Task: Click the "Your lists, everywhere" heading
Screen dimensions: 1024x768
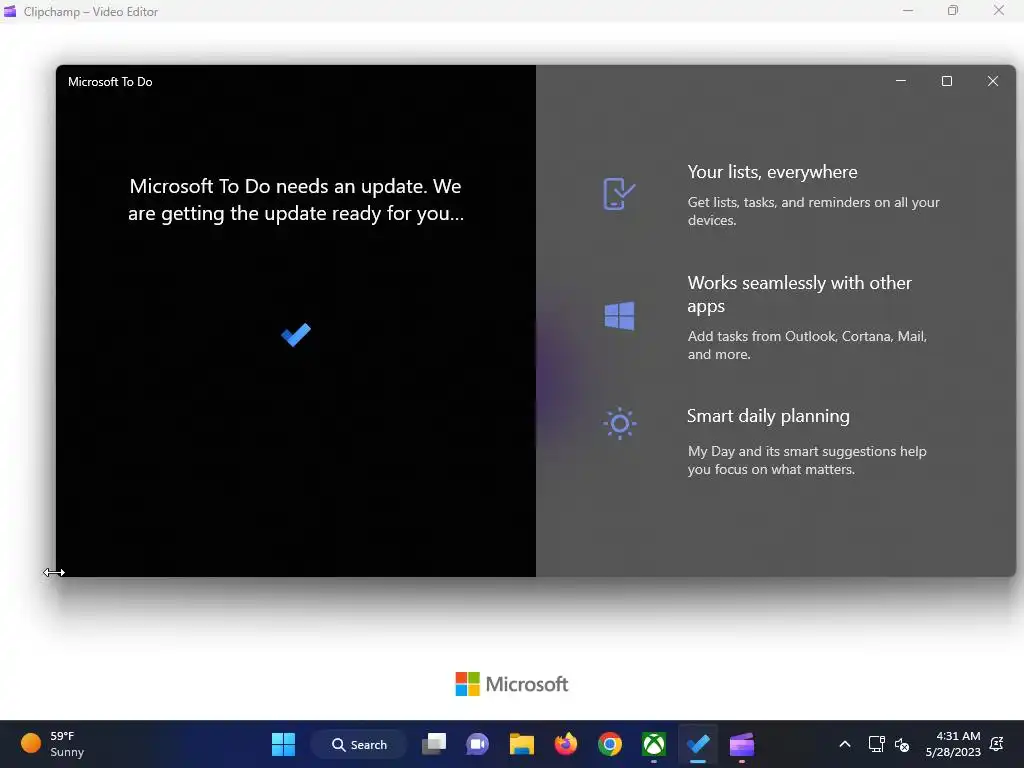Action: pyautogui.click(x=773, y=172)
